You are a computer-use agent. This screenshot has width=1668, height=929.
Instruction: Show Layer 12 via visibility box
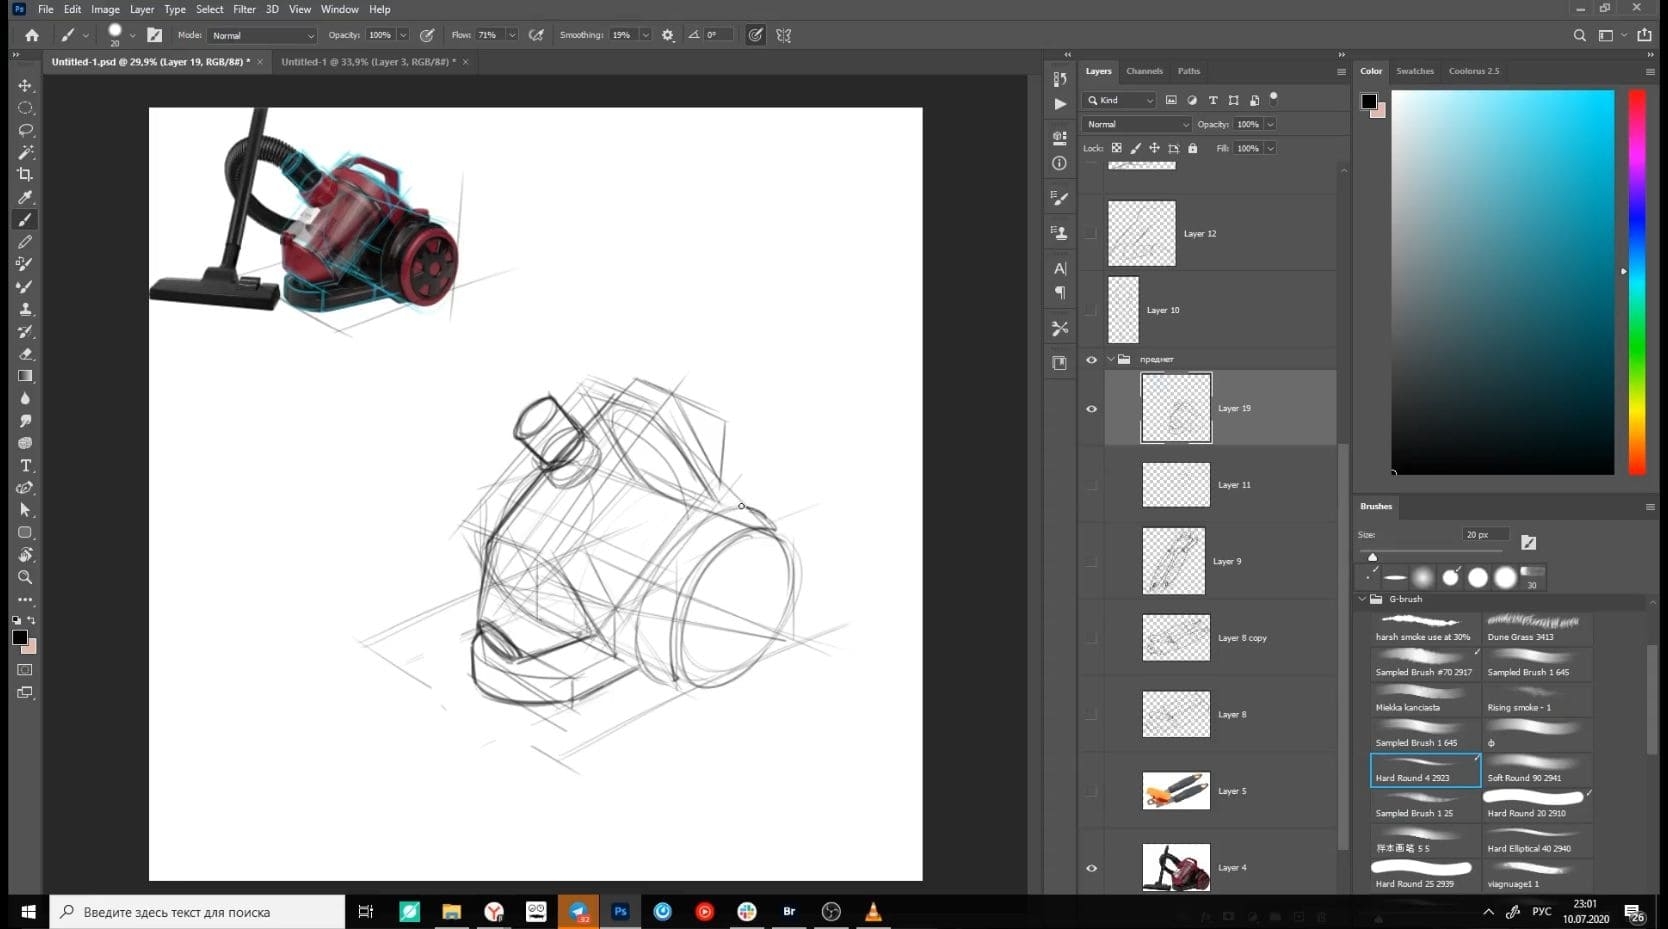[1091, 233]
